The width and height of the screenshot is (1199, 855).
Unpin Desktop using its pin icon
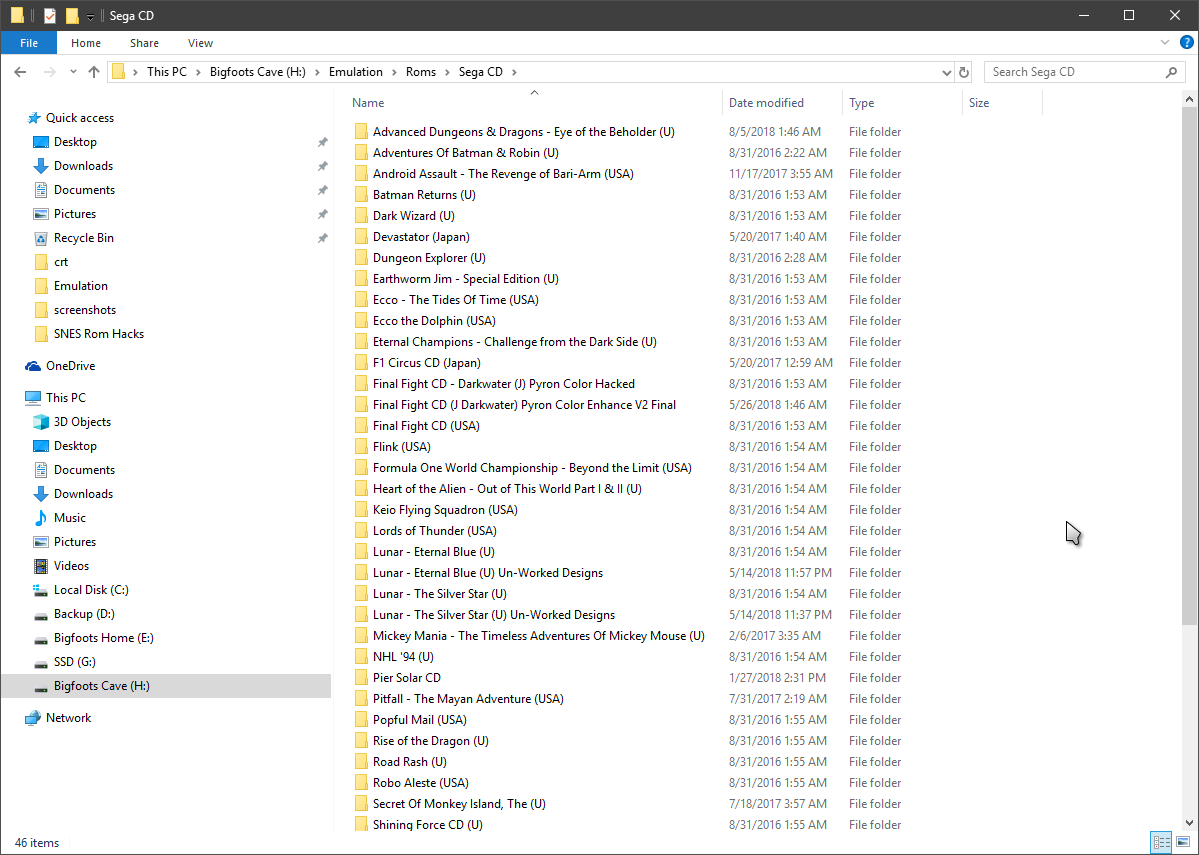click(323, 142)
